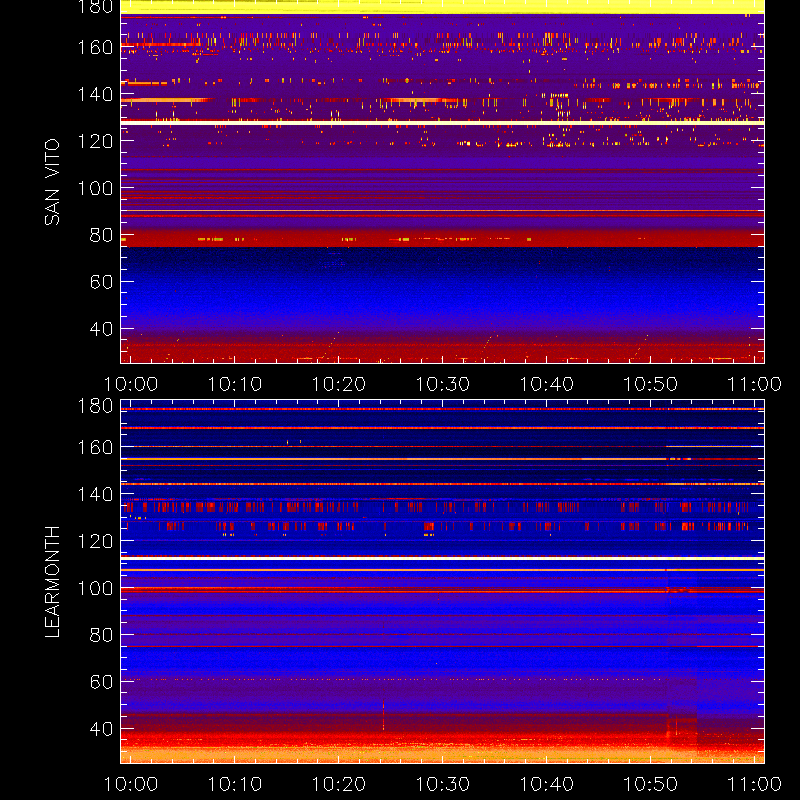Viewport: 800px width, 800px height.
Task: Select the 120 label on San Vito axis
Action: point(95,141)
